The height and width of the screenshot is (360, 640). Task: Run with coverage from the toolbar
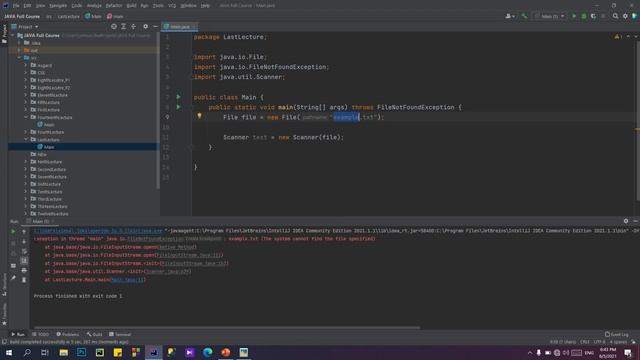pos(593,16)
